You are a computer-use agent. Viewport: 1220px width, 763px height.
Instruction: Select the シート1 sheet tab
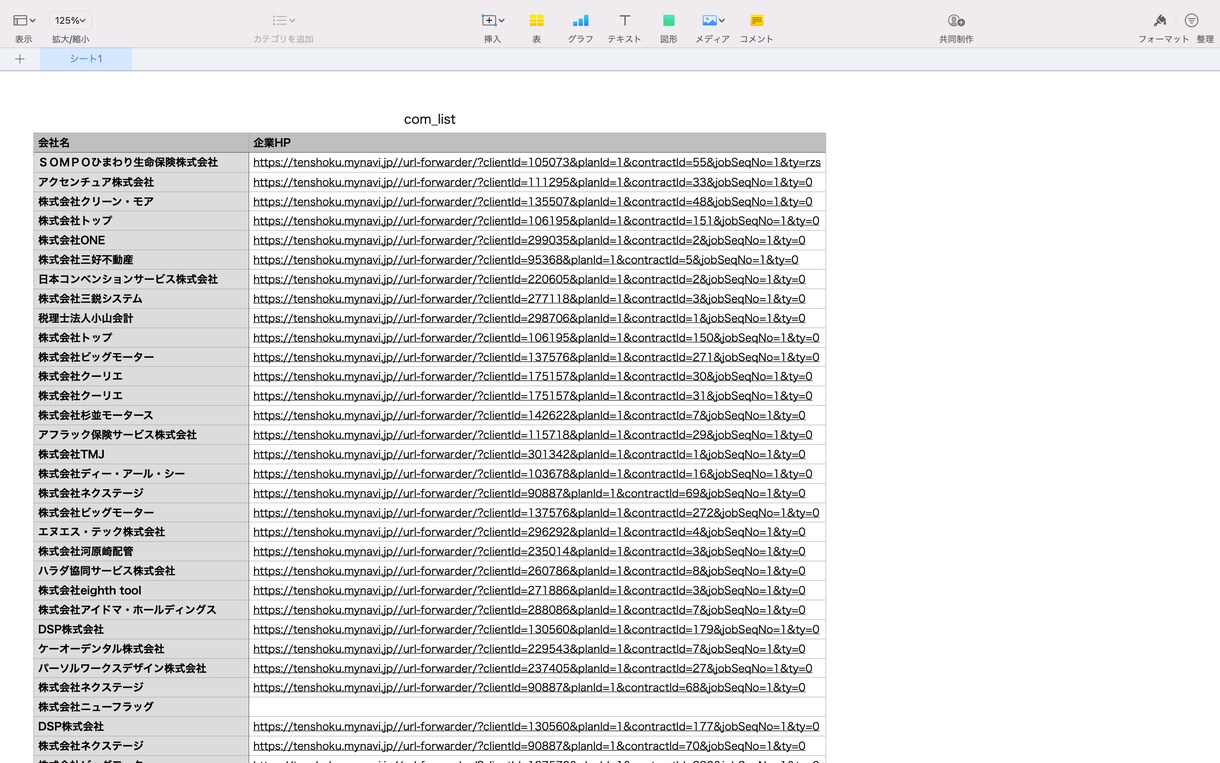(x=86, y=59)
